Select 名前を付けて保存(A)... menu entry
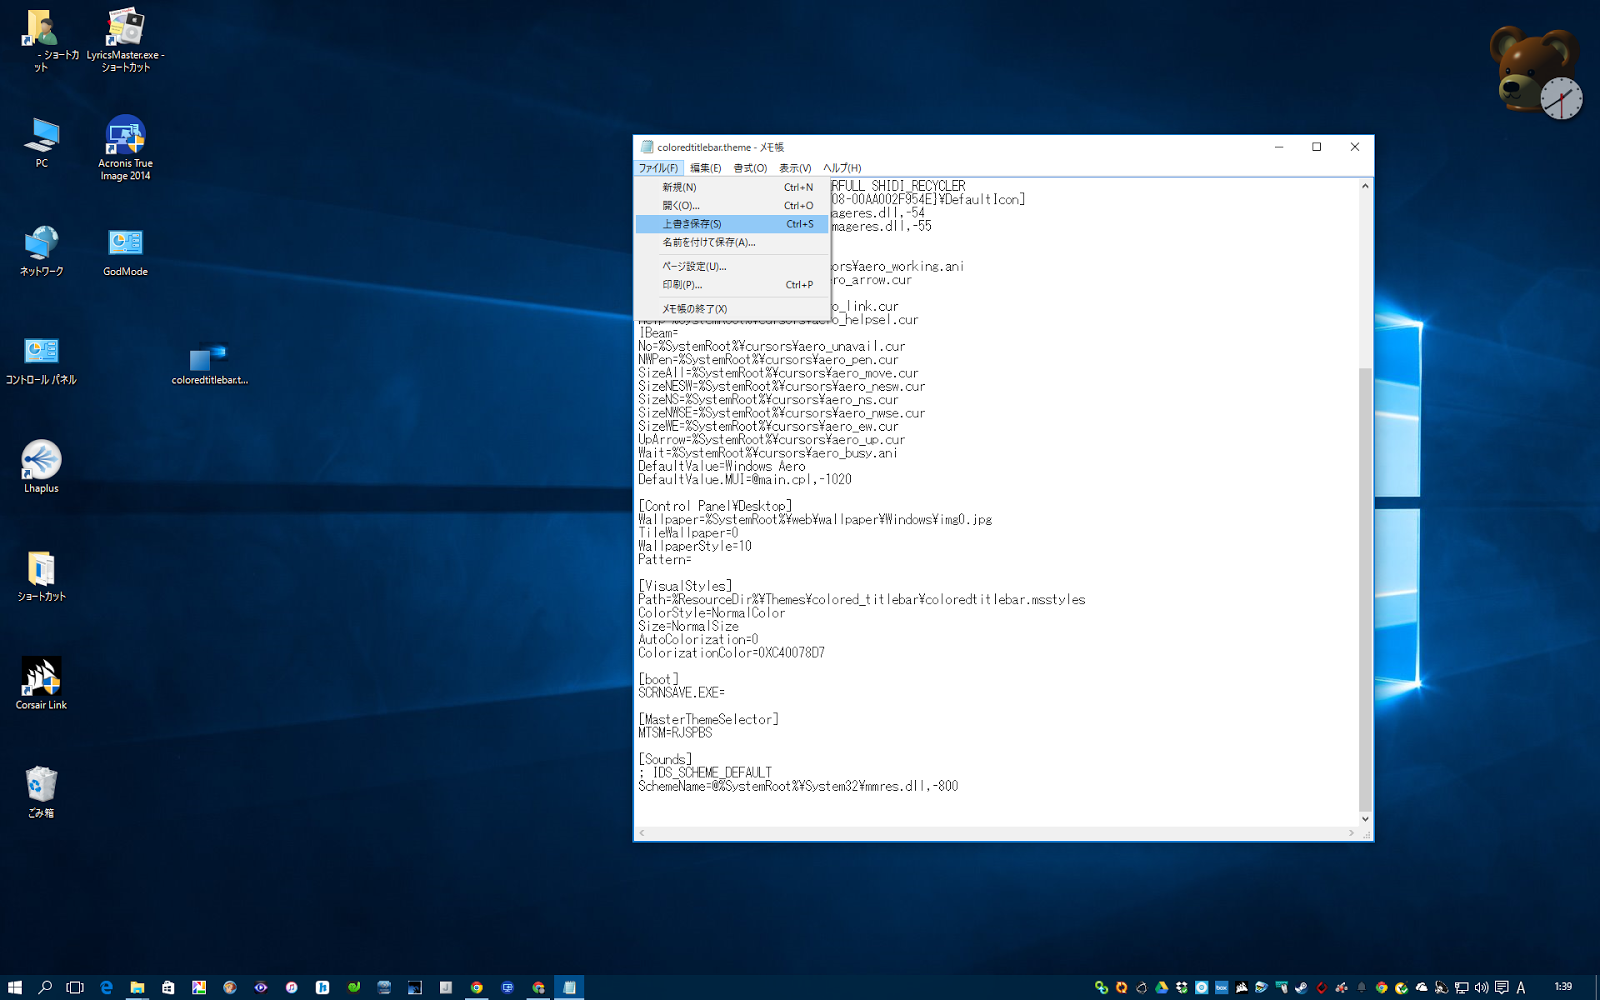1600x1000 pixels. tap(733, 242)
